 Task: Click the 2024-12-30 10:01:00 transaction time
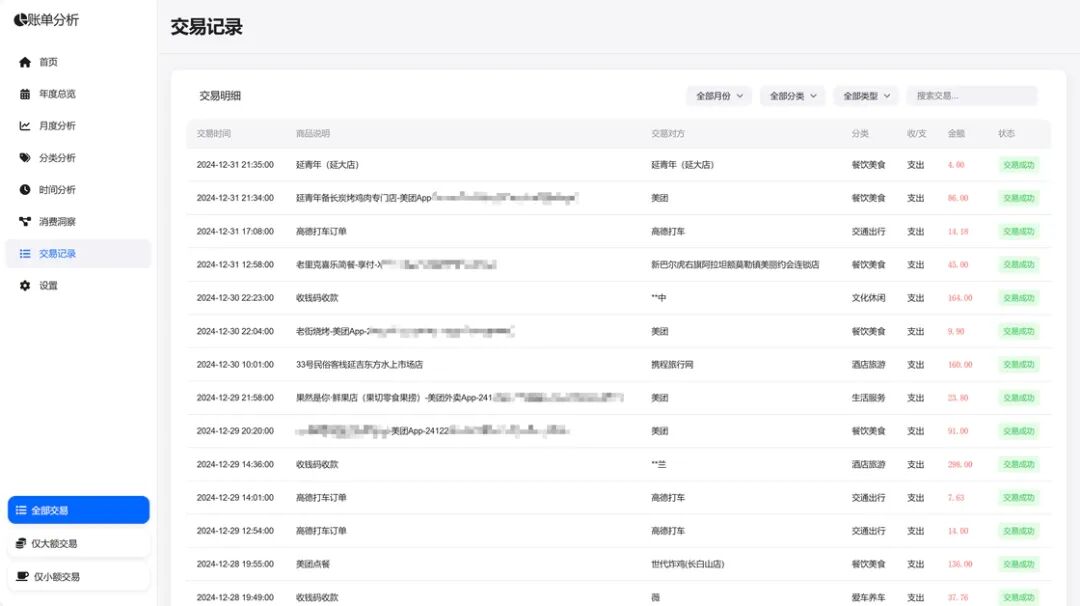tap(235, 364)
